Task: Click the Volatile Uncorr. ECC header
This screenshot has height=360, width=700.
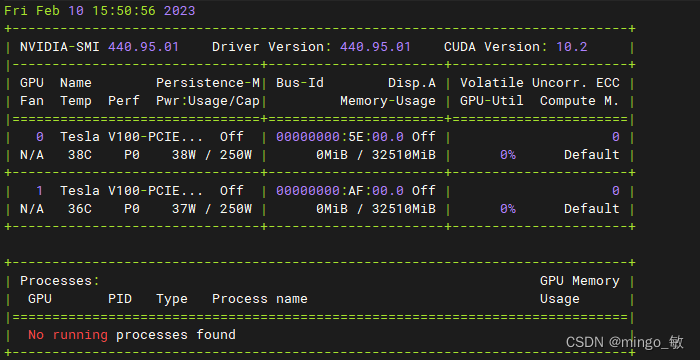Action: tap(540, 83)
